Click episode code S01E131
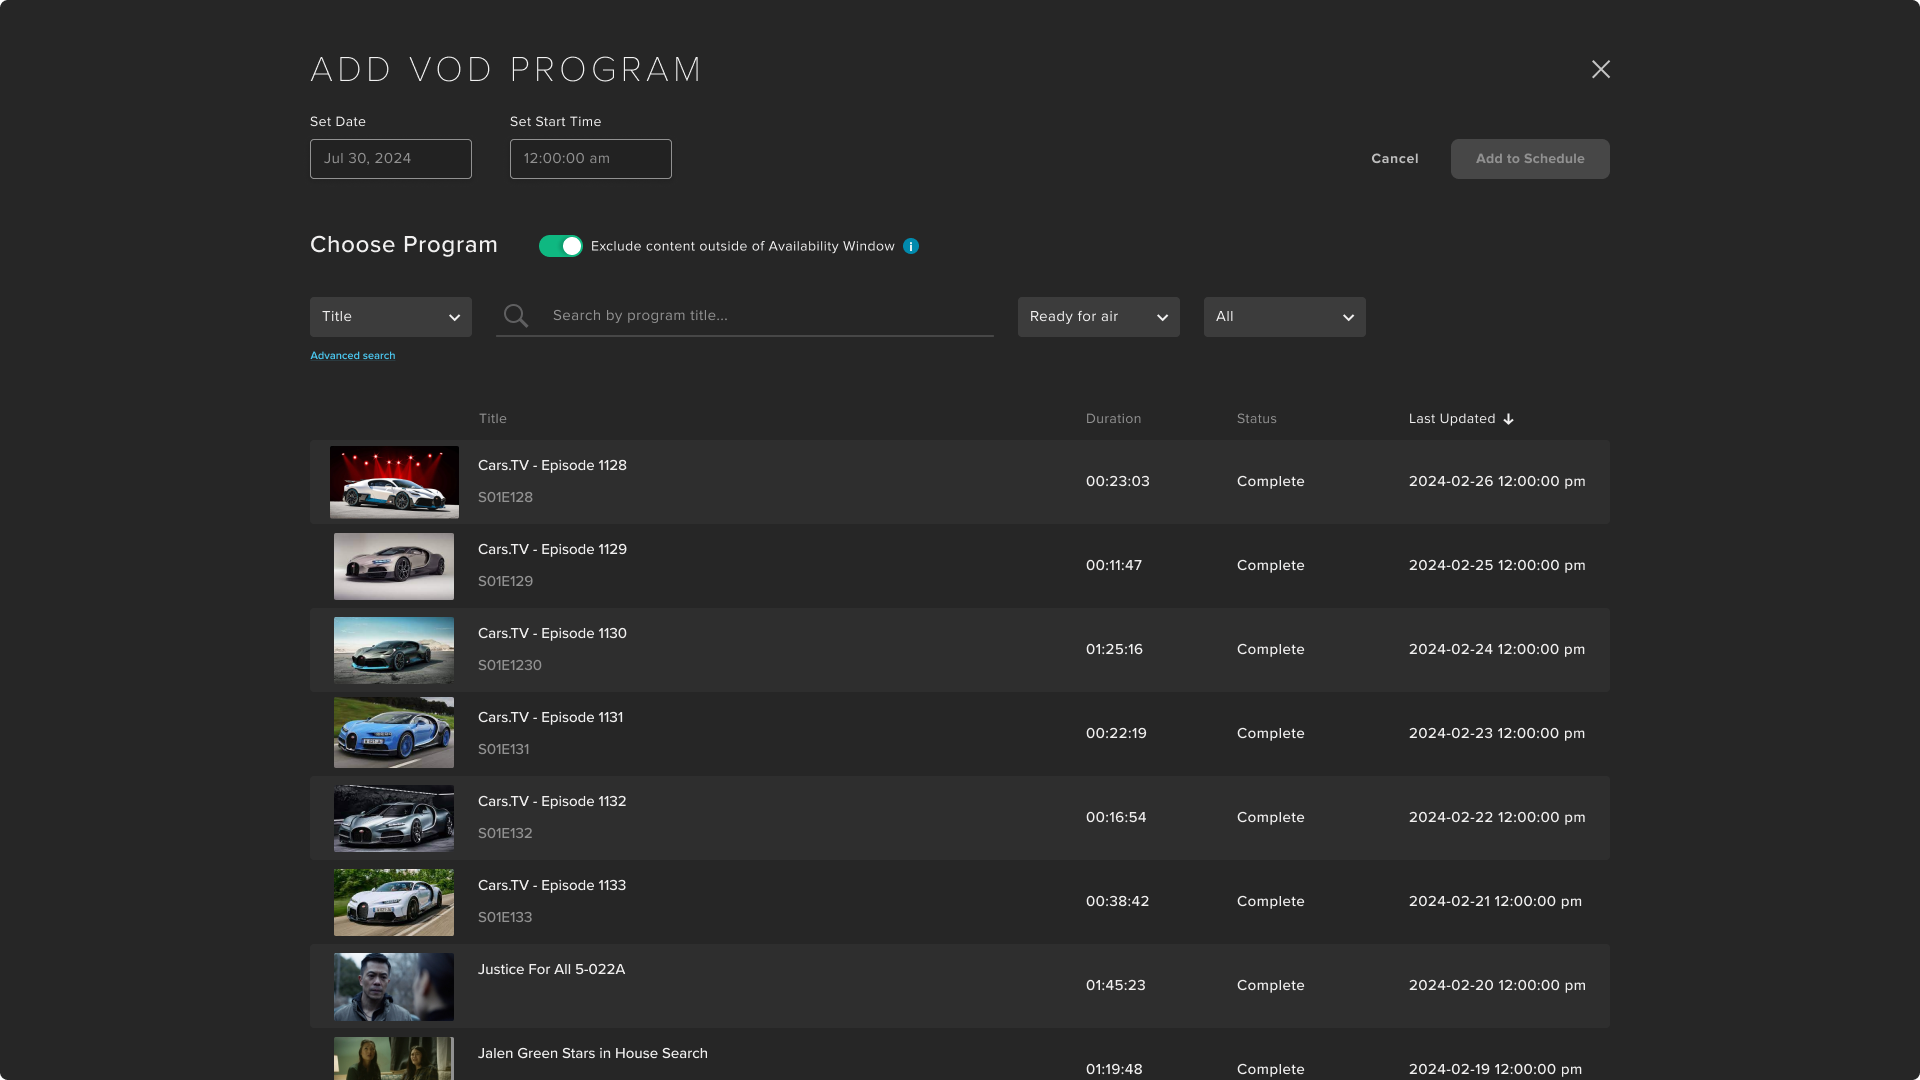 tap(503, 750)
